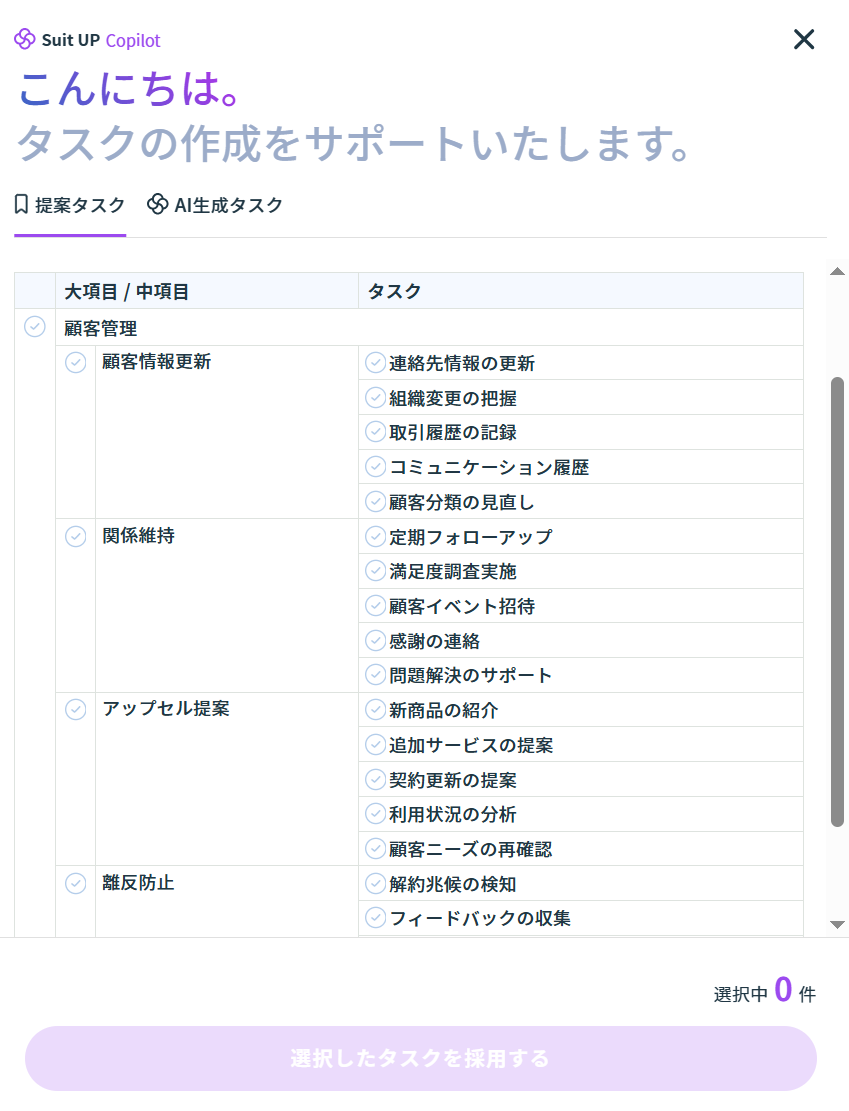This screenshot has height=1111, width=849.
Task: Toggle the 離反防止 group check circle
Action: tap(76, 883)
